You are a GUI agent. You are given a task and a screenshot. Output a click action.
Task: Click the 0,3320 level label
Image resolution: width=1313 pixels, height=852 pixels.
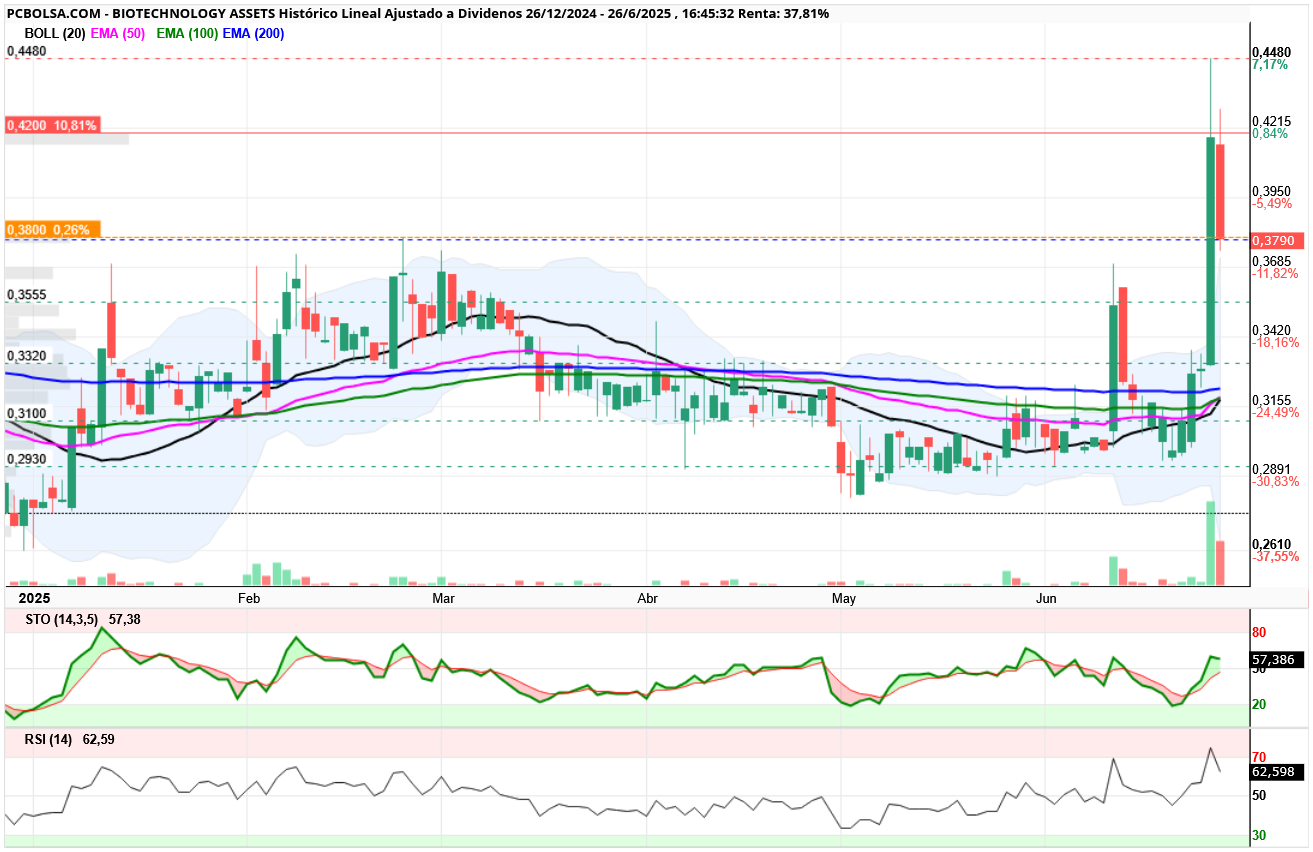coord(27,356)
